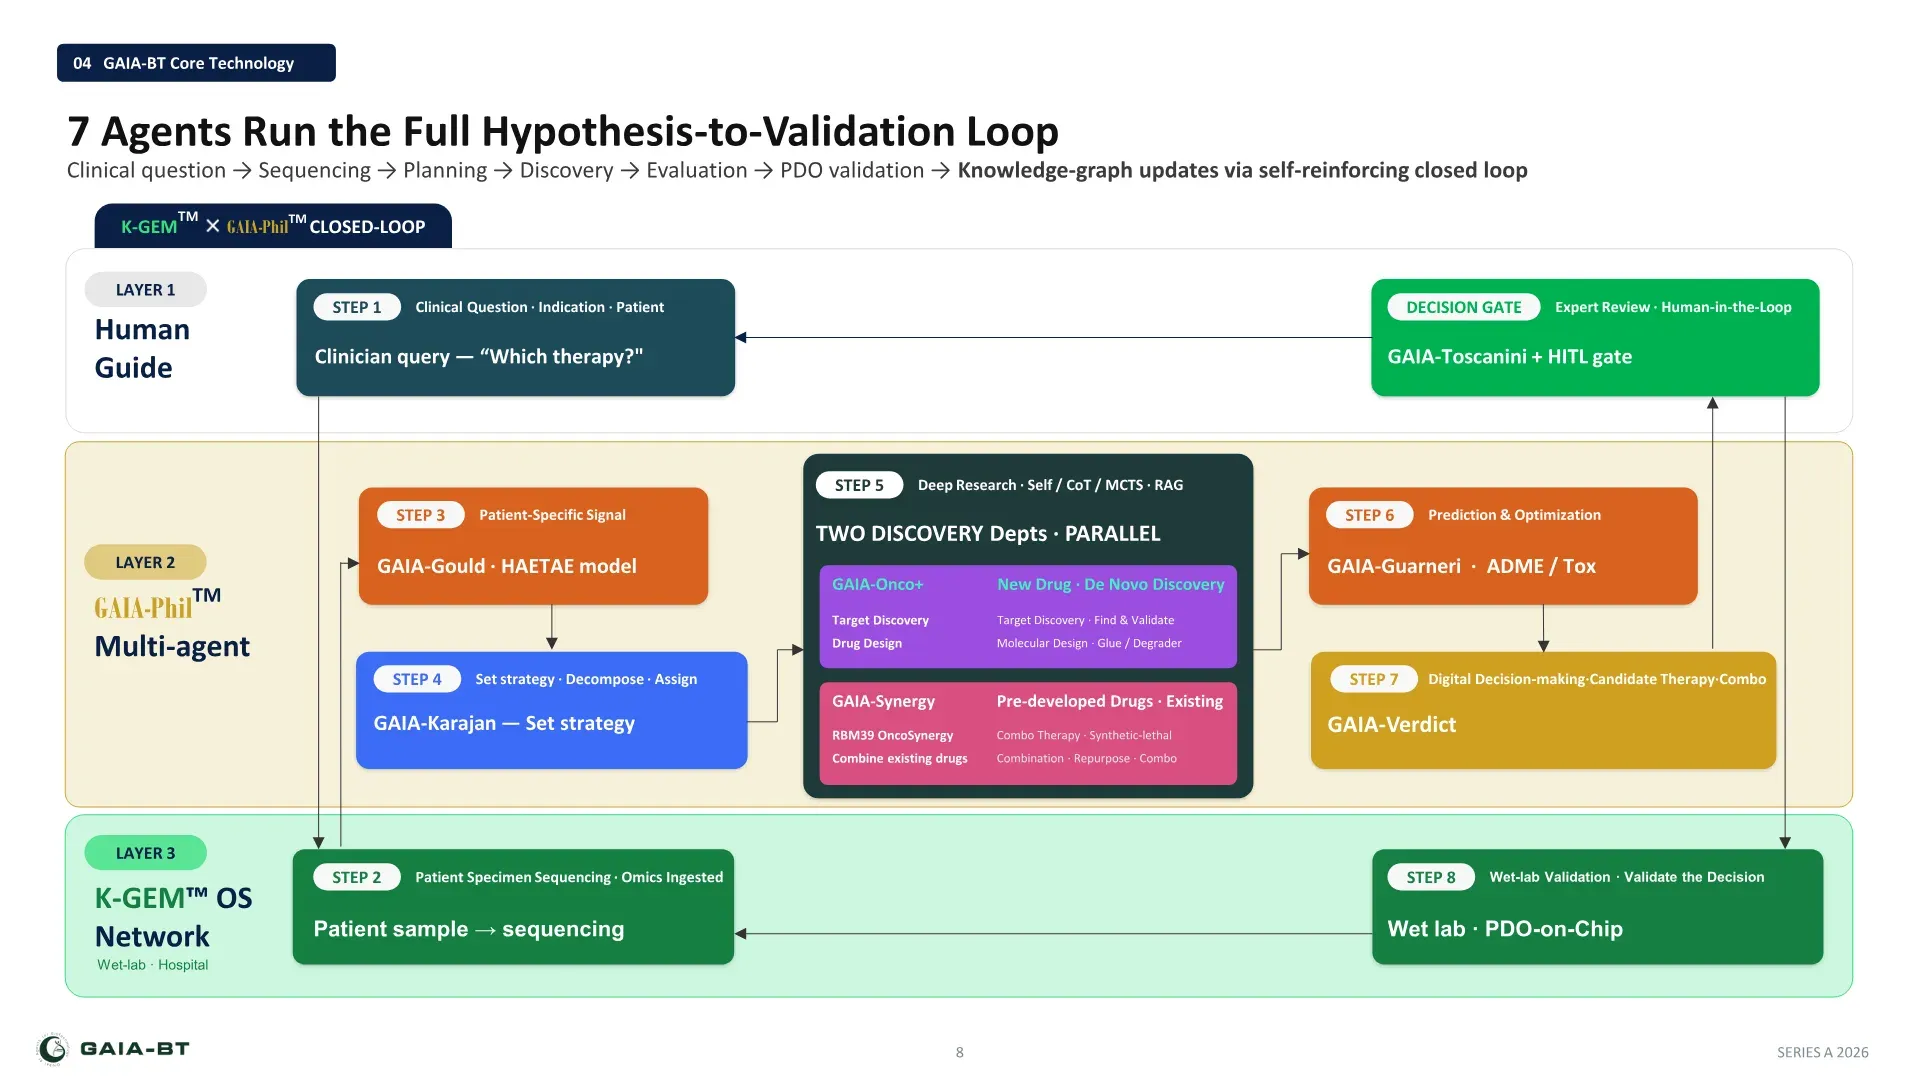Click the STEP 4 badge

tap(417, 679)
